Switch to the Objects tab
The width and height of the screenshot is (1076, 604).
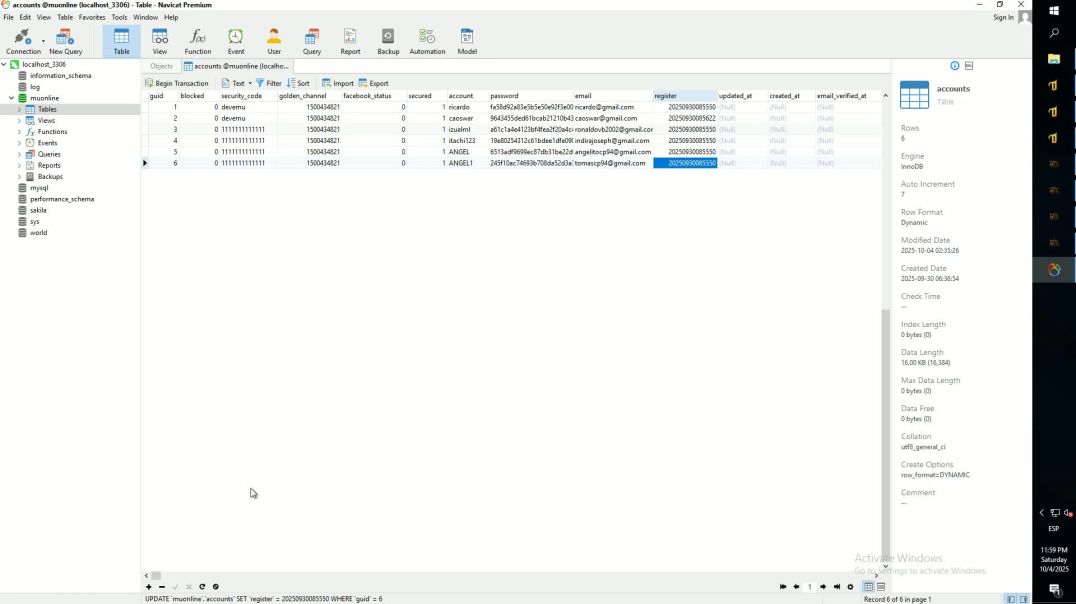coord(161,66)
